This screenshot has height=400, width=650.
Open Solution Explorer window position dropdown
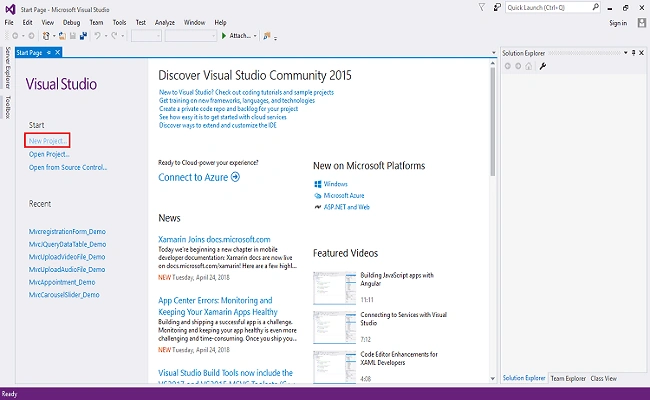[626, 53]
